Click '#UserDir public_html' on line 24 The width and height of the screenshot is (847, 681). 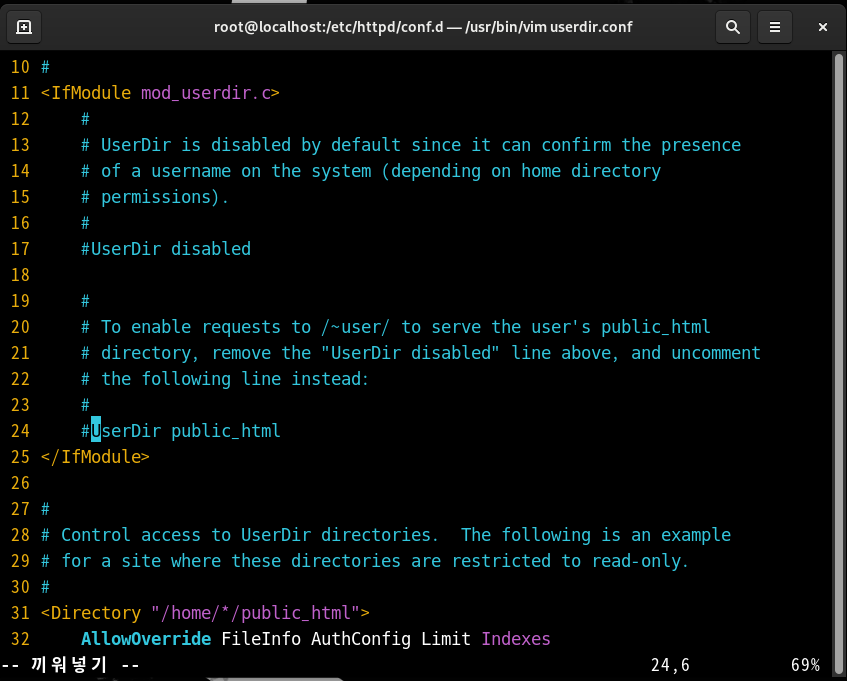(181, 431)
